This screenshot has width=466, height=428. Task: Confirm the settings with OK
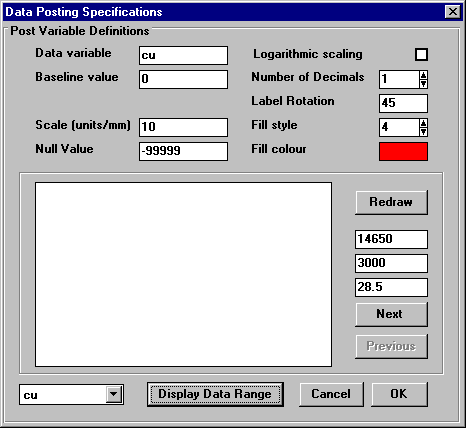[399, 394]
